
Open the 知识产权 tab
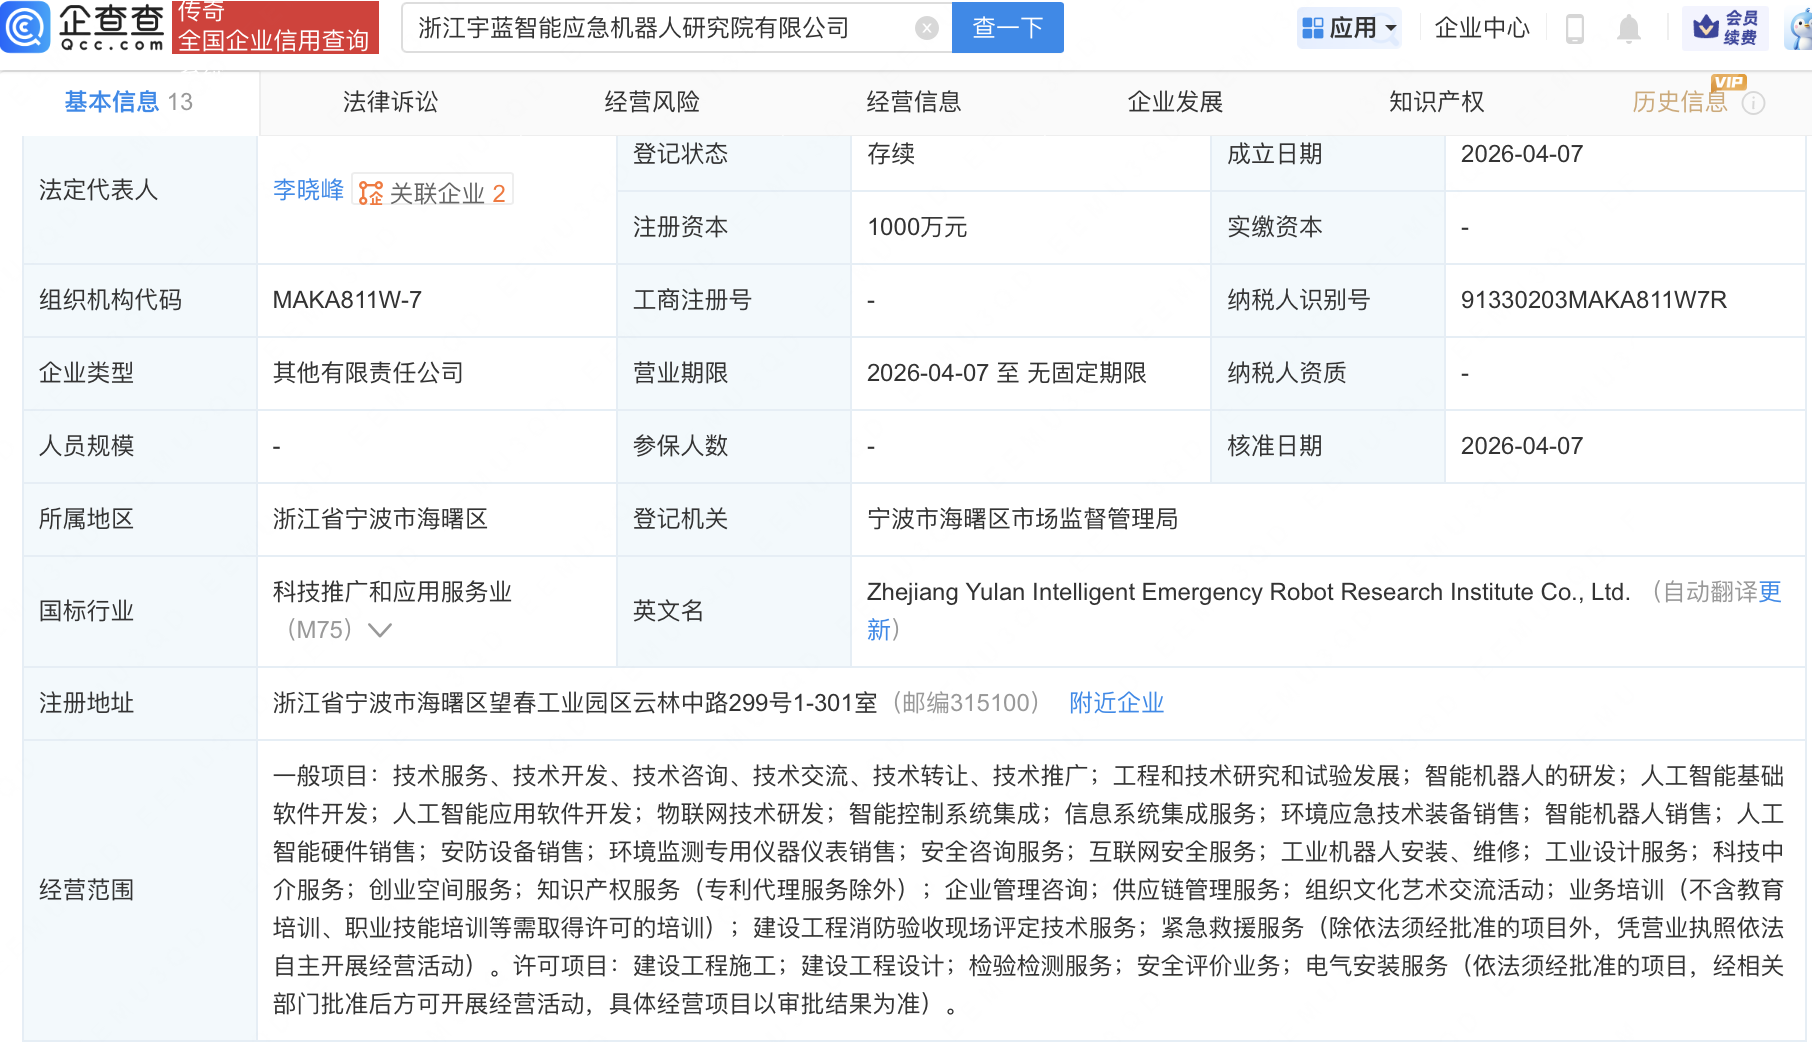[x=1435, y=101]
